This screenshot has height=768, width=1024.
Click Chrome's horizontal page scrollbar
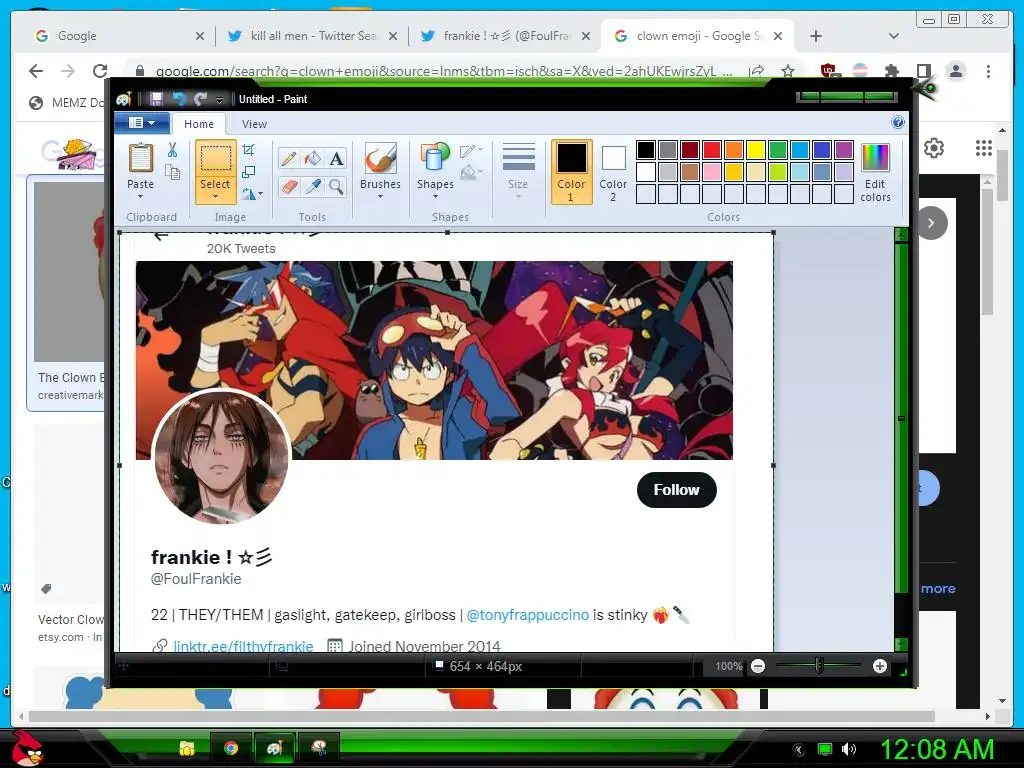pyautogui.click(x=482, y=716)
